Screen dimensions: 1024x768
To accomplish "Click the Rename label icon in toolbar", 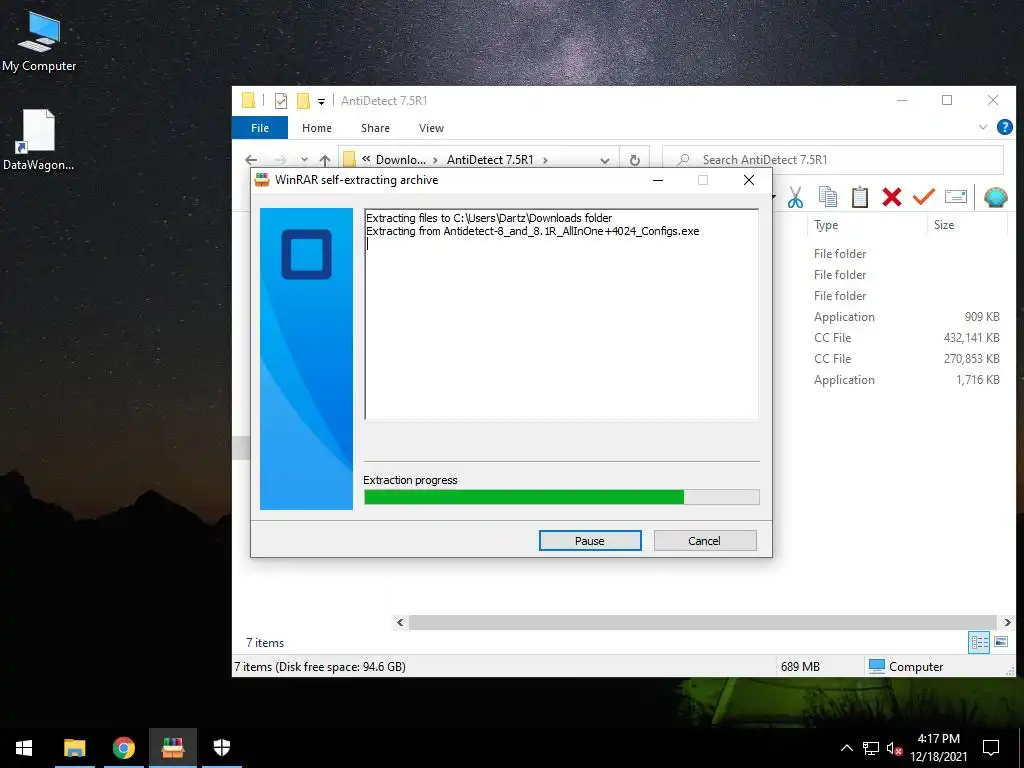I will 955,196.
